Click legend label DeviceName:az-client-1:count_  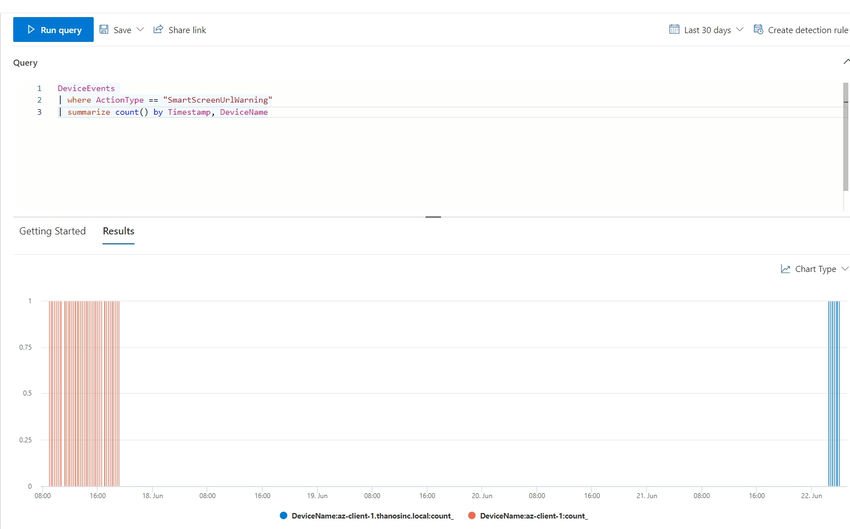[533, 516]
